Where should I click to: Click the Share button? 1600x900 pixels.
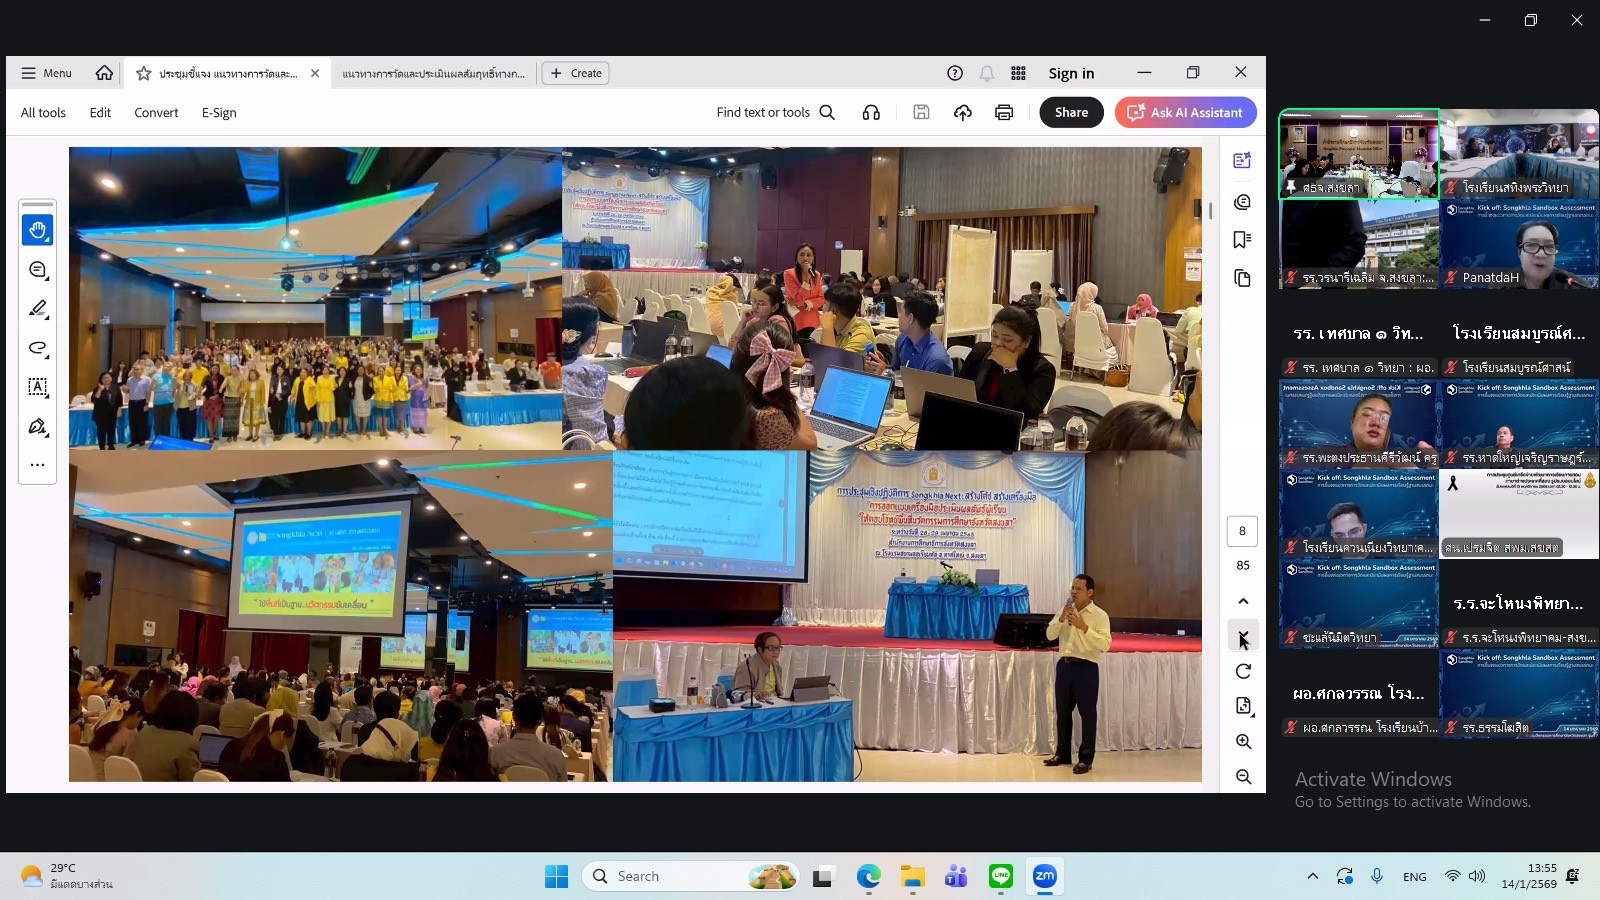pyautogui.click(x=1071, y=113)
